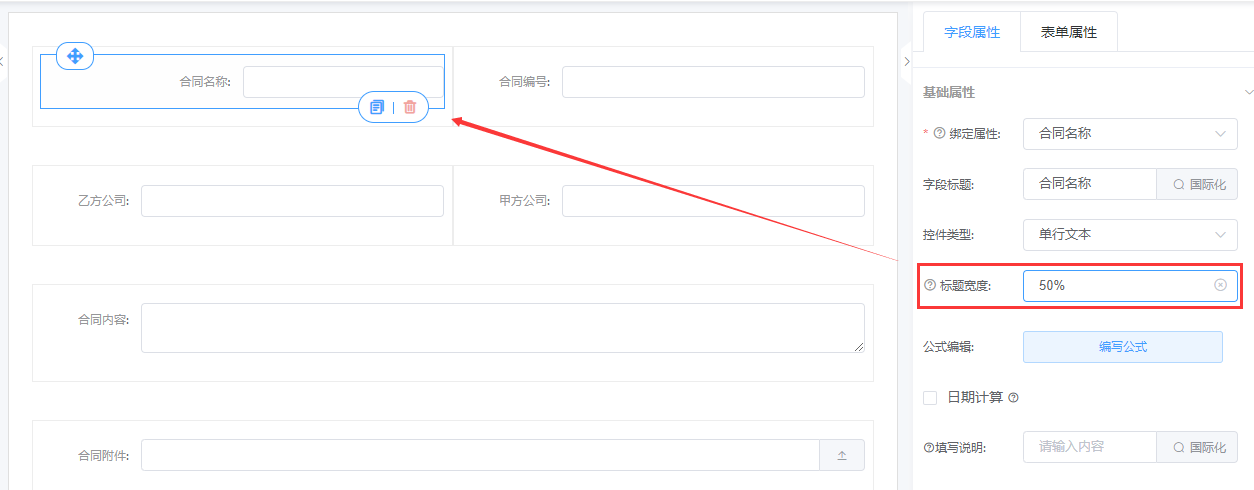This screenshot has width=1254, height=490.
Task: Clear the 标题宽度 value
Action: pyautogui.click(x=1220, y=285)
